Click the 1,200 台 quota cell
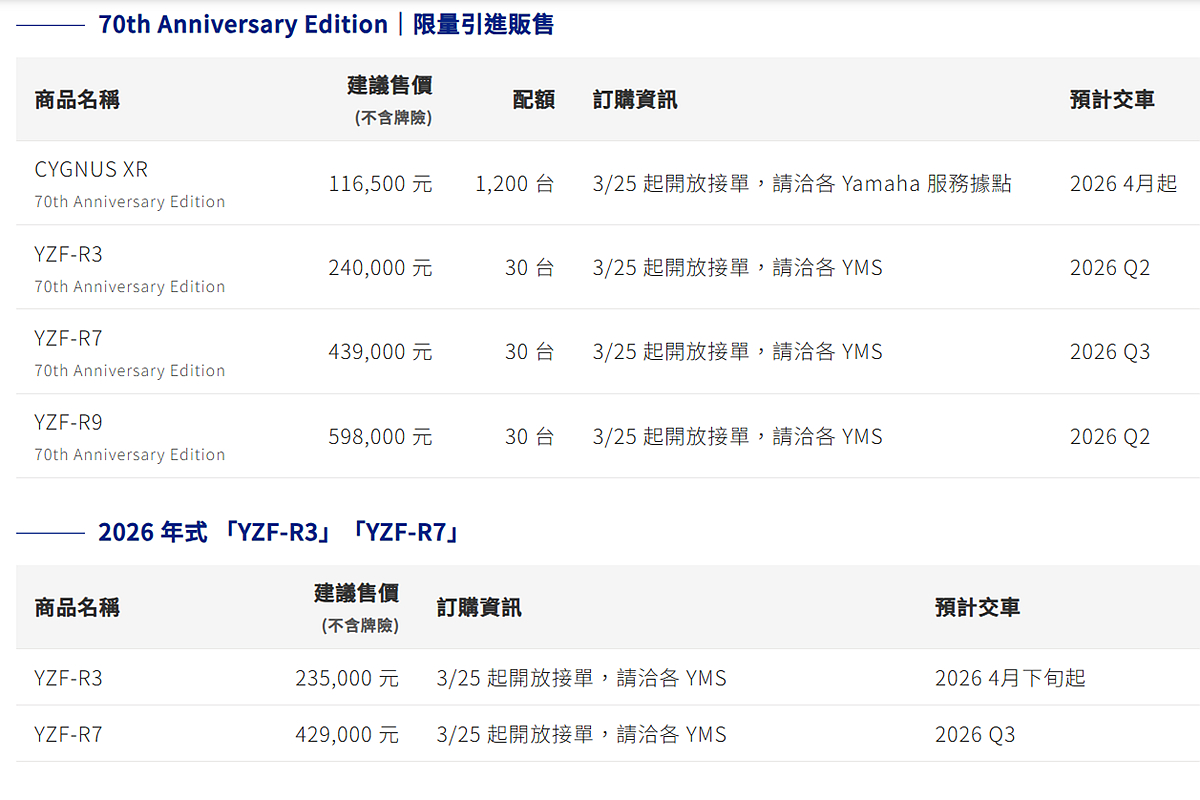Viewport: 1200px width, 800px height. pyautogui.click(x=514, y=184)
